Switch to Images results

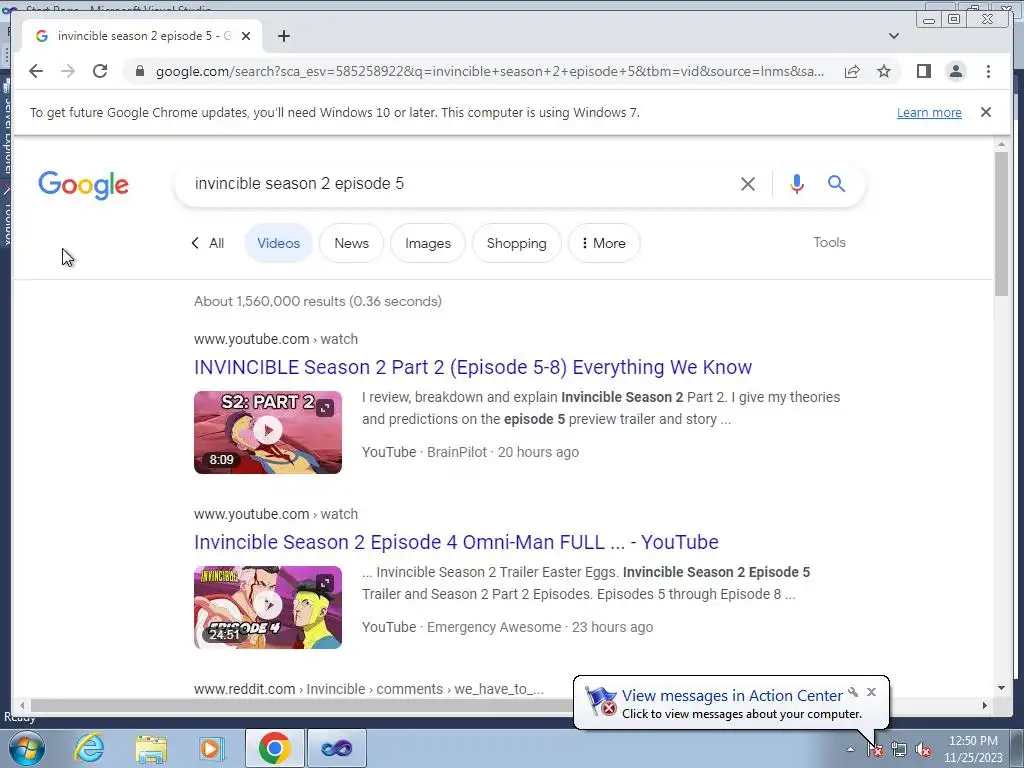428,243
